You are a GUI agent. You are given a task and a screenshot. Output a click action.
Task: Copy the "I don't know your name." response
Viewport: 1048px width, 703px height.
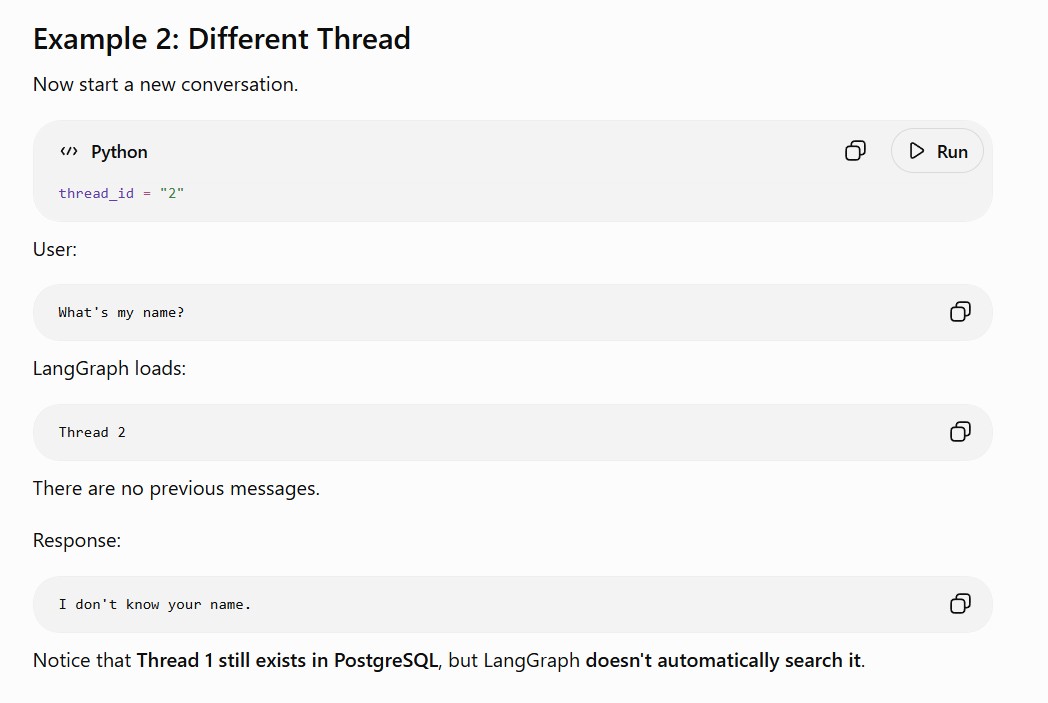click(960, 604)
